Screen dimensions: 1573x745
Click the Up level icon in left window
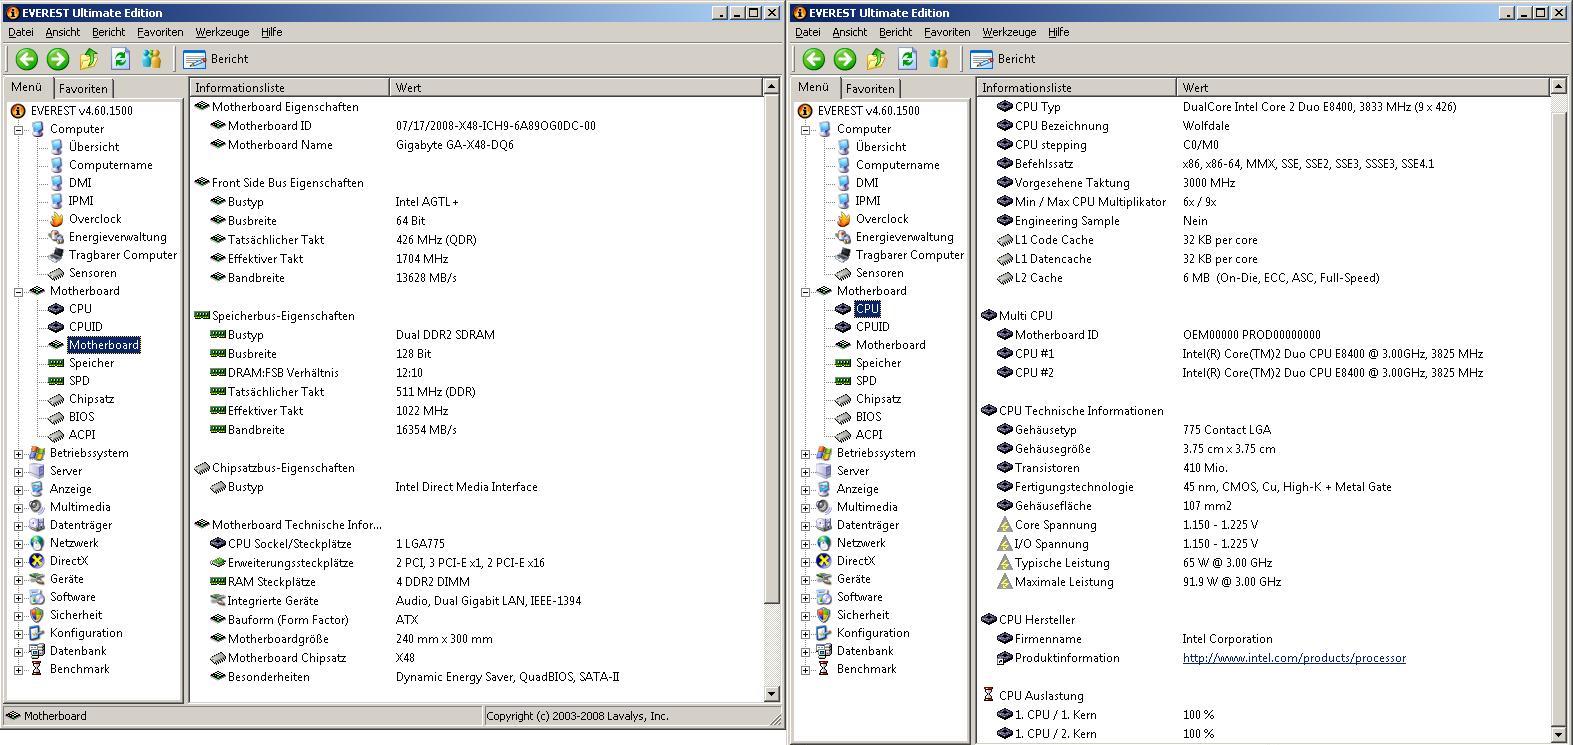(x=89, y=59)
